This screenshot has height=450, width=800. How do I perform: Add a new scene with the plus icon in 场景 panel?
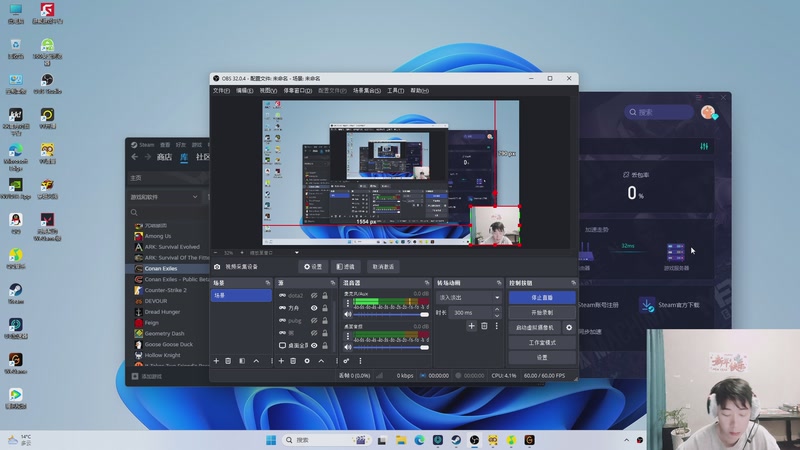coord(216,361)
